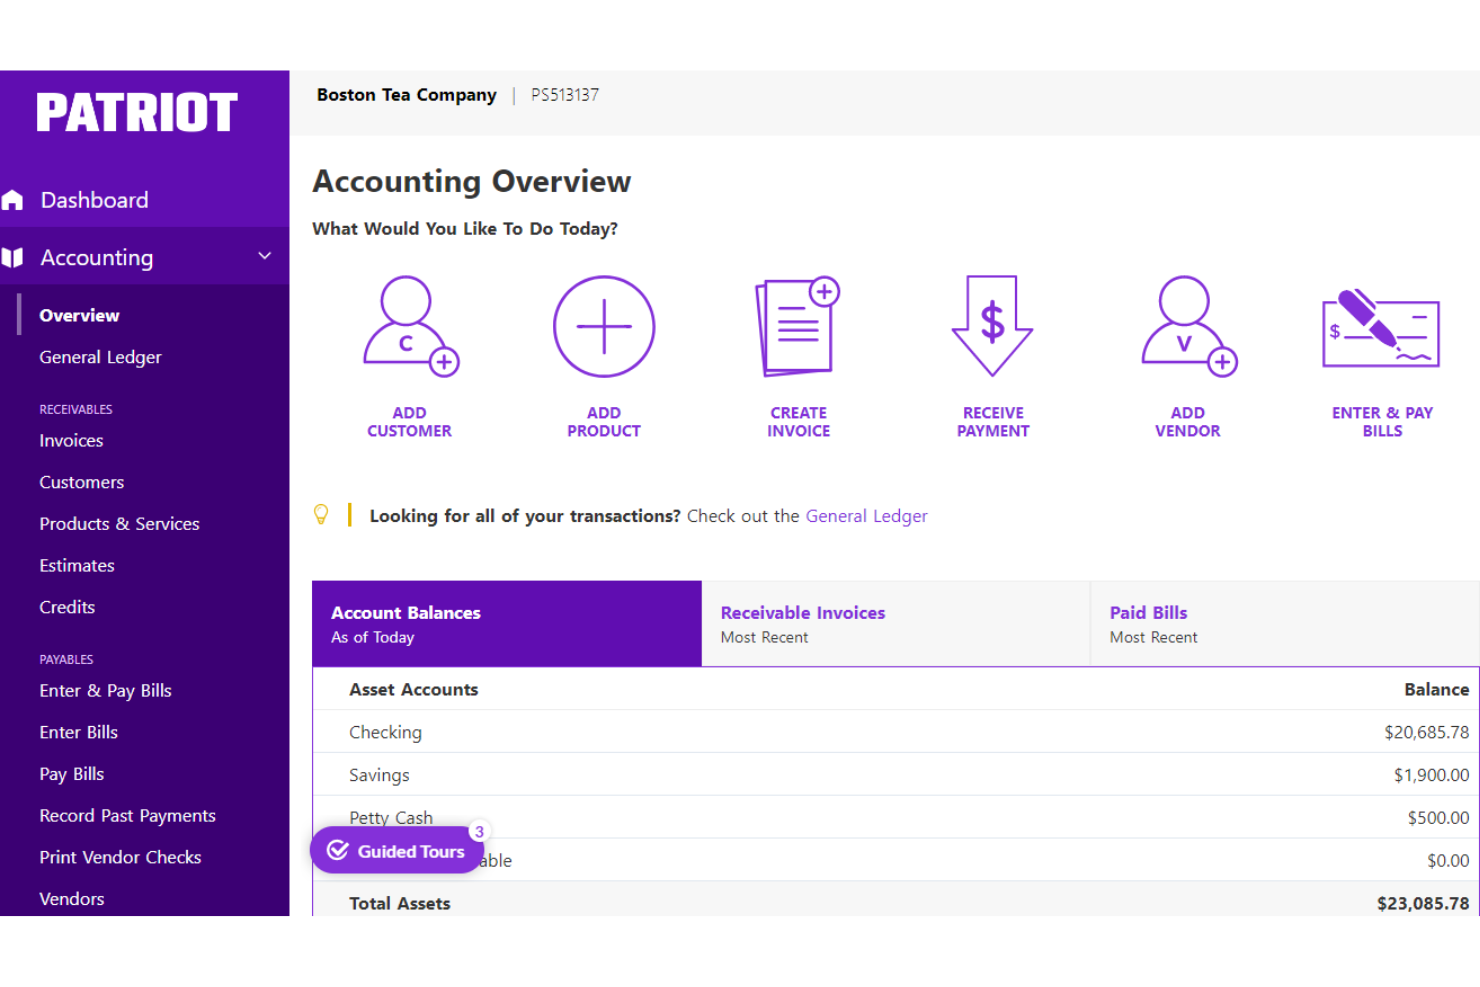
Task: Open Products & Services
Action: point(119,524)
